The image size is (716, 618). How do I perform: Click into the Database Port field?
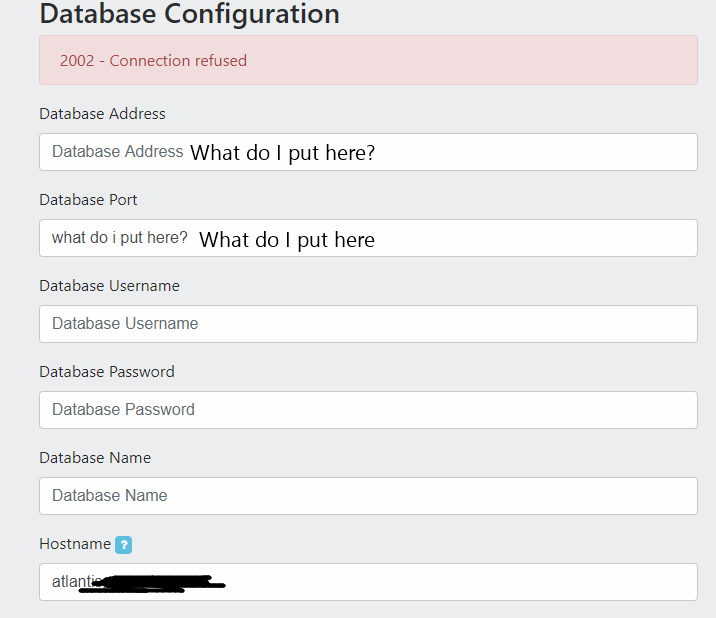pyautogui.click(x=540, y=238)
